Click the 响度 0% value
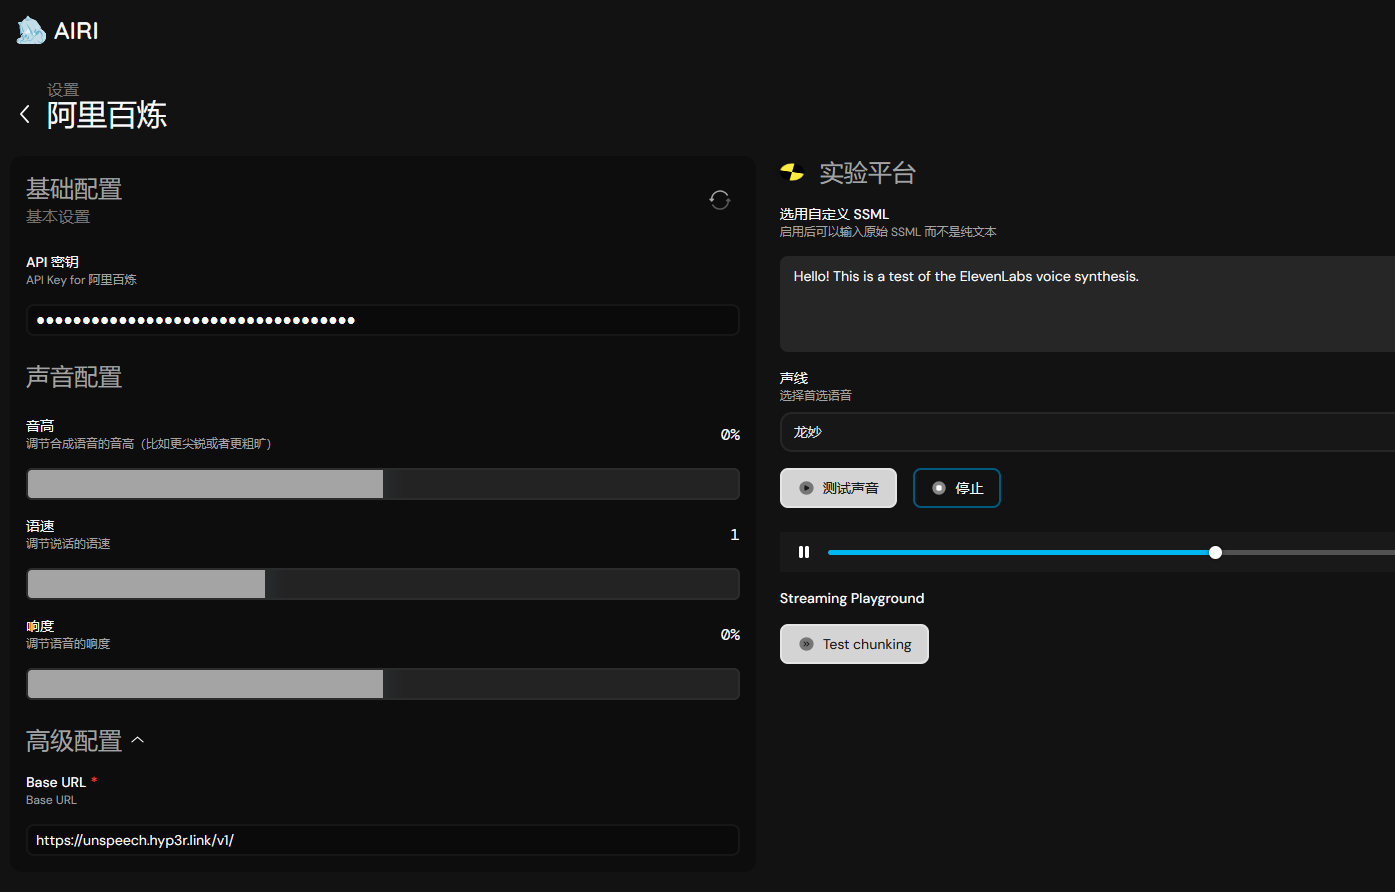This screenshot has width=1395, height=892. [x=730, y=635]
